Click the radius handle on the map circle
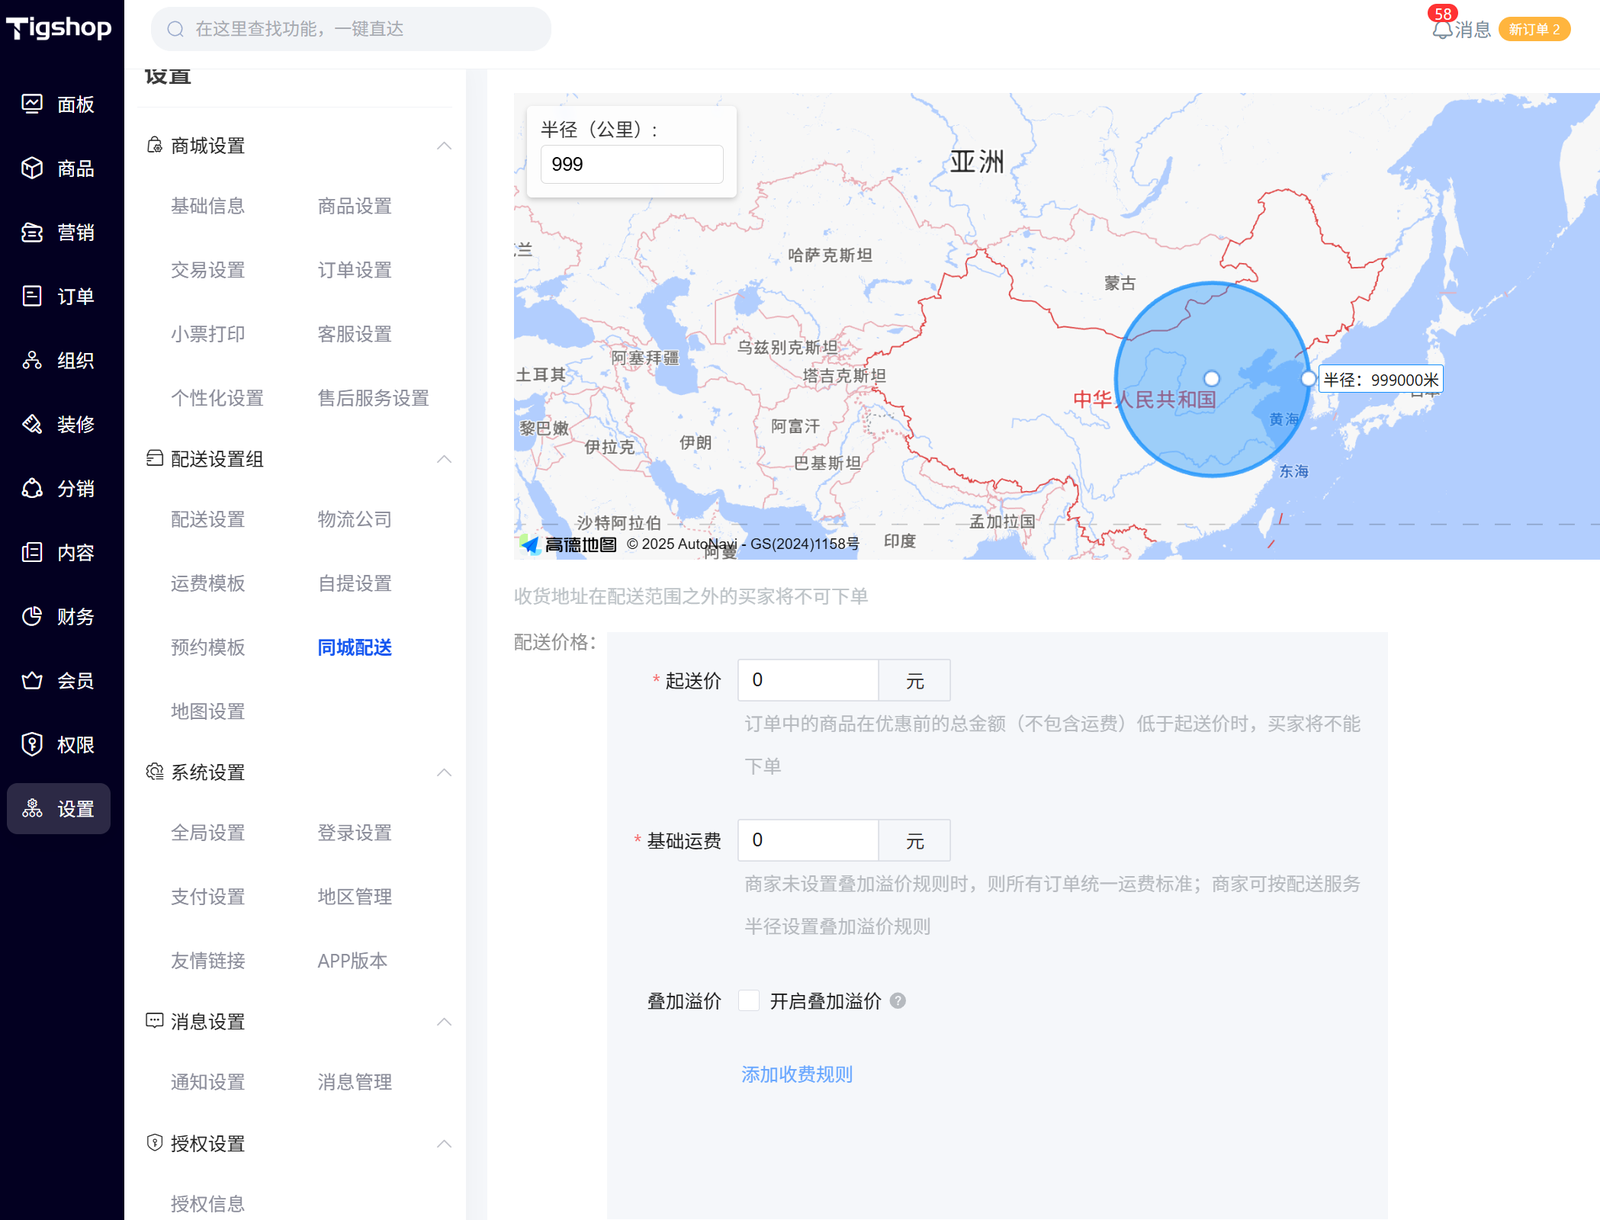This screenshot has width=1600, height=1220. click(x=1308, y=379)
